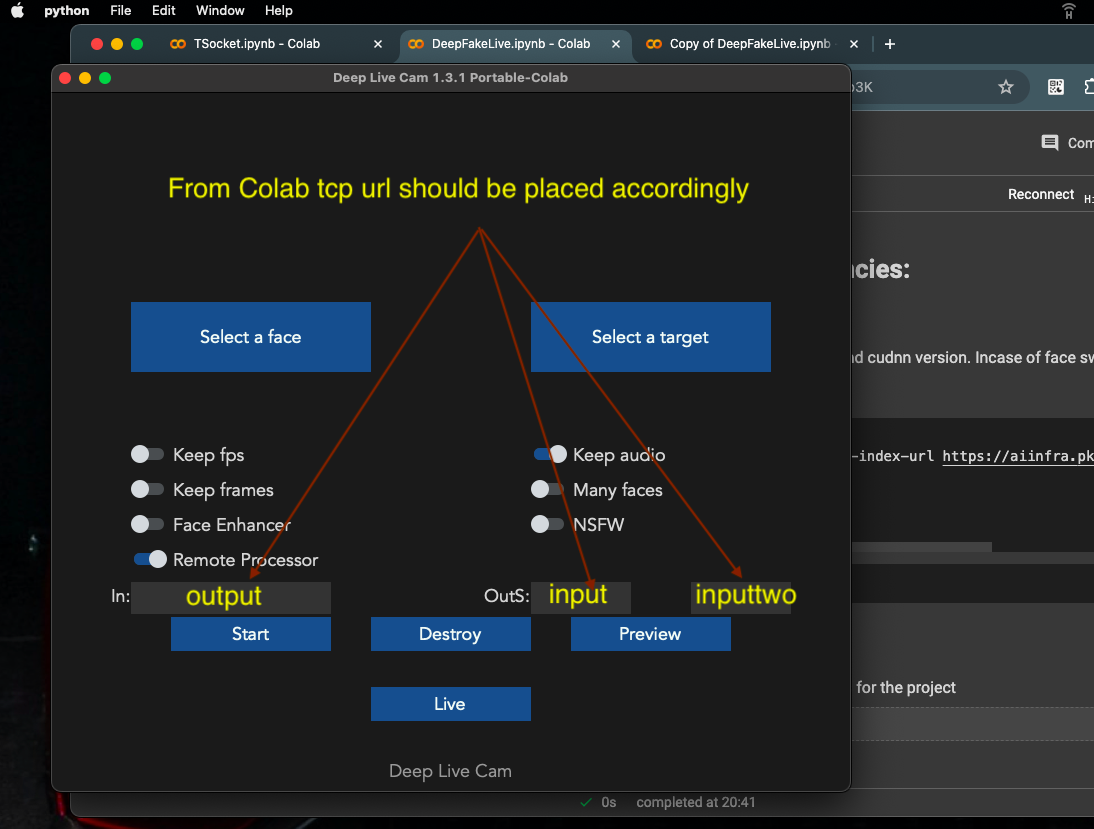Open the Window menu in menu bar
Screen dimensions: 1094x829
(x=220, y=11)
